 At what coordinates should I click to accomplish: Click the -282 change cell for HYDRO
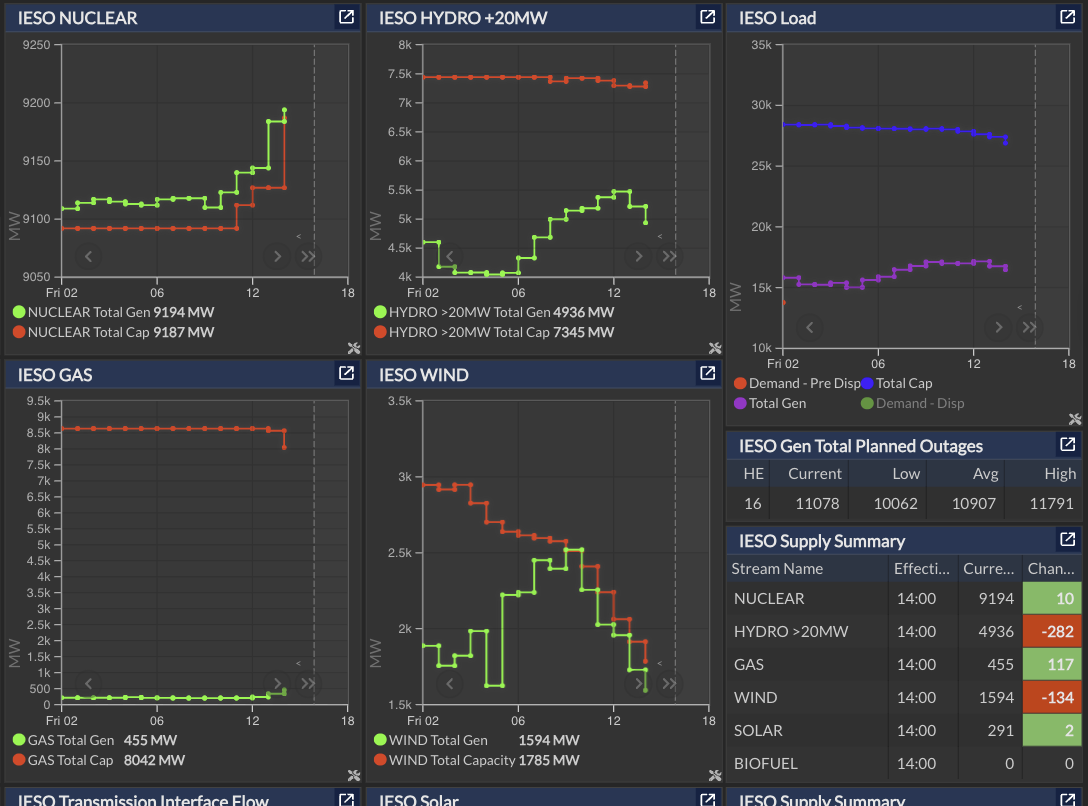pyautogui.click(x=1052, y=632)
